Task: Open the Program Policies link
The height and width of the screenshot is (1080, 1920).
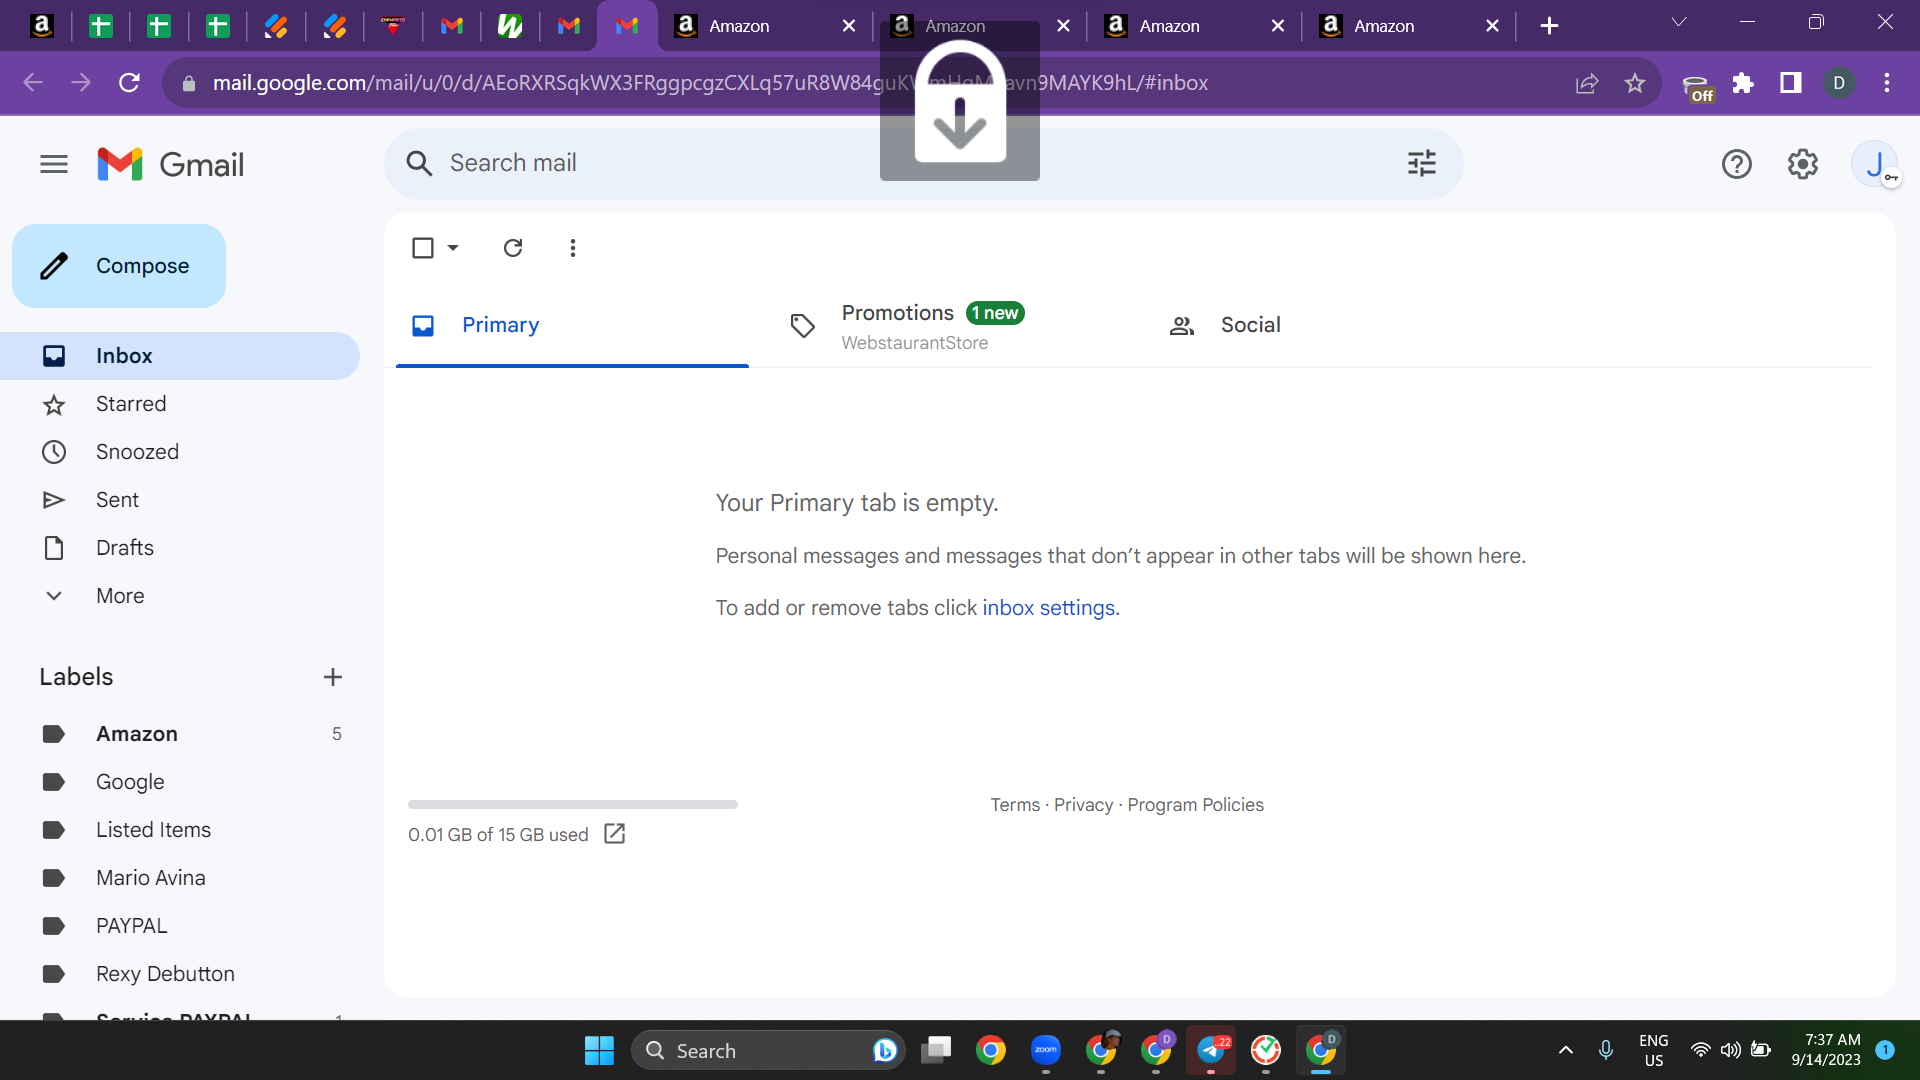Action: pyautogui.click(x=1195, y=805)
